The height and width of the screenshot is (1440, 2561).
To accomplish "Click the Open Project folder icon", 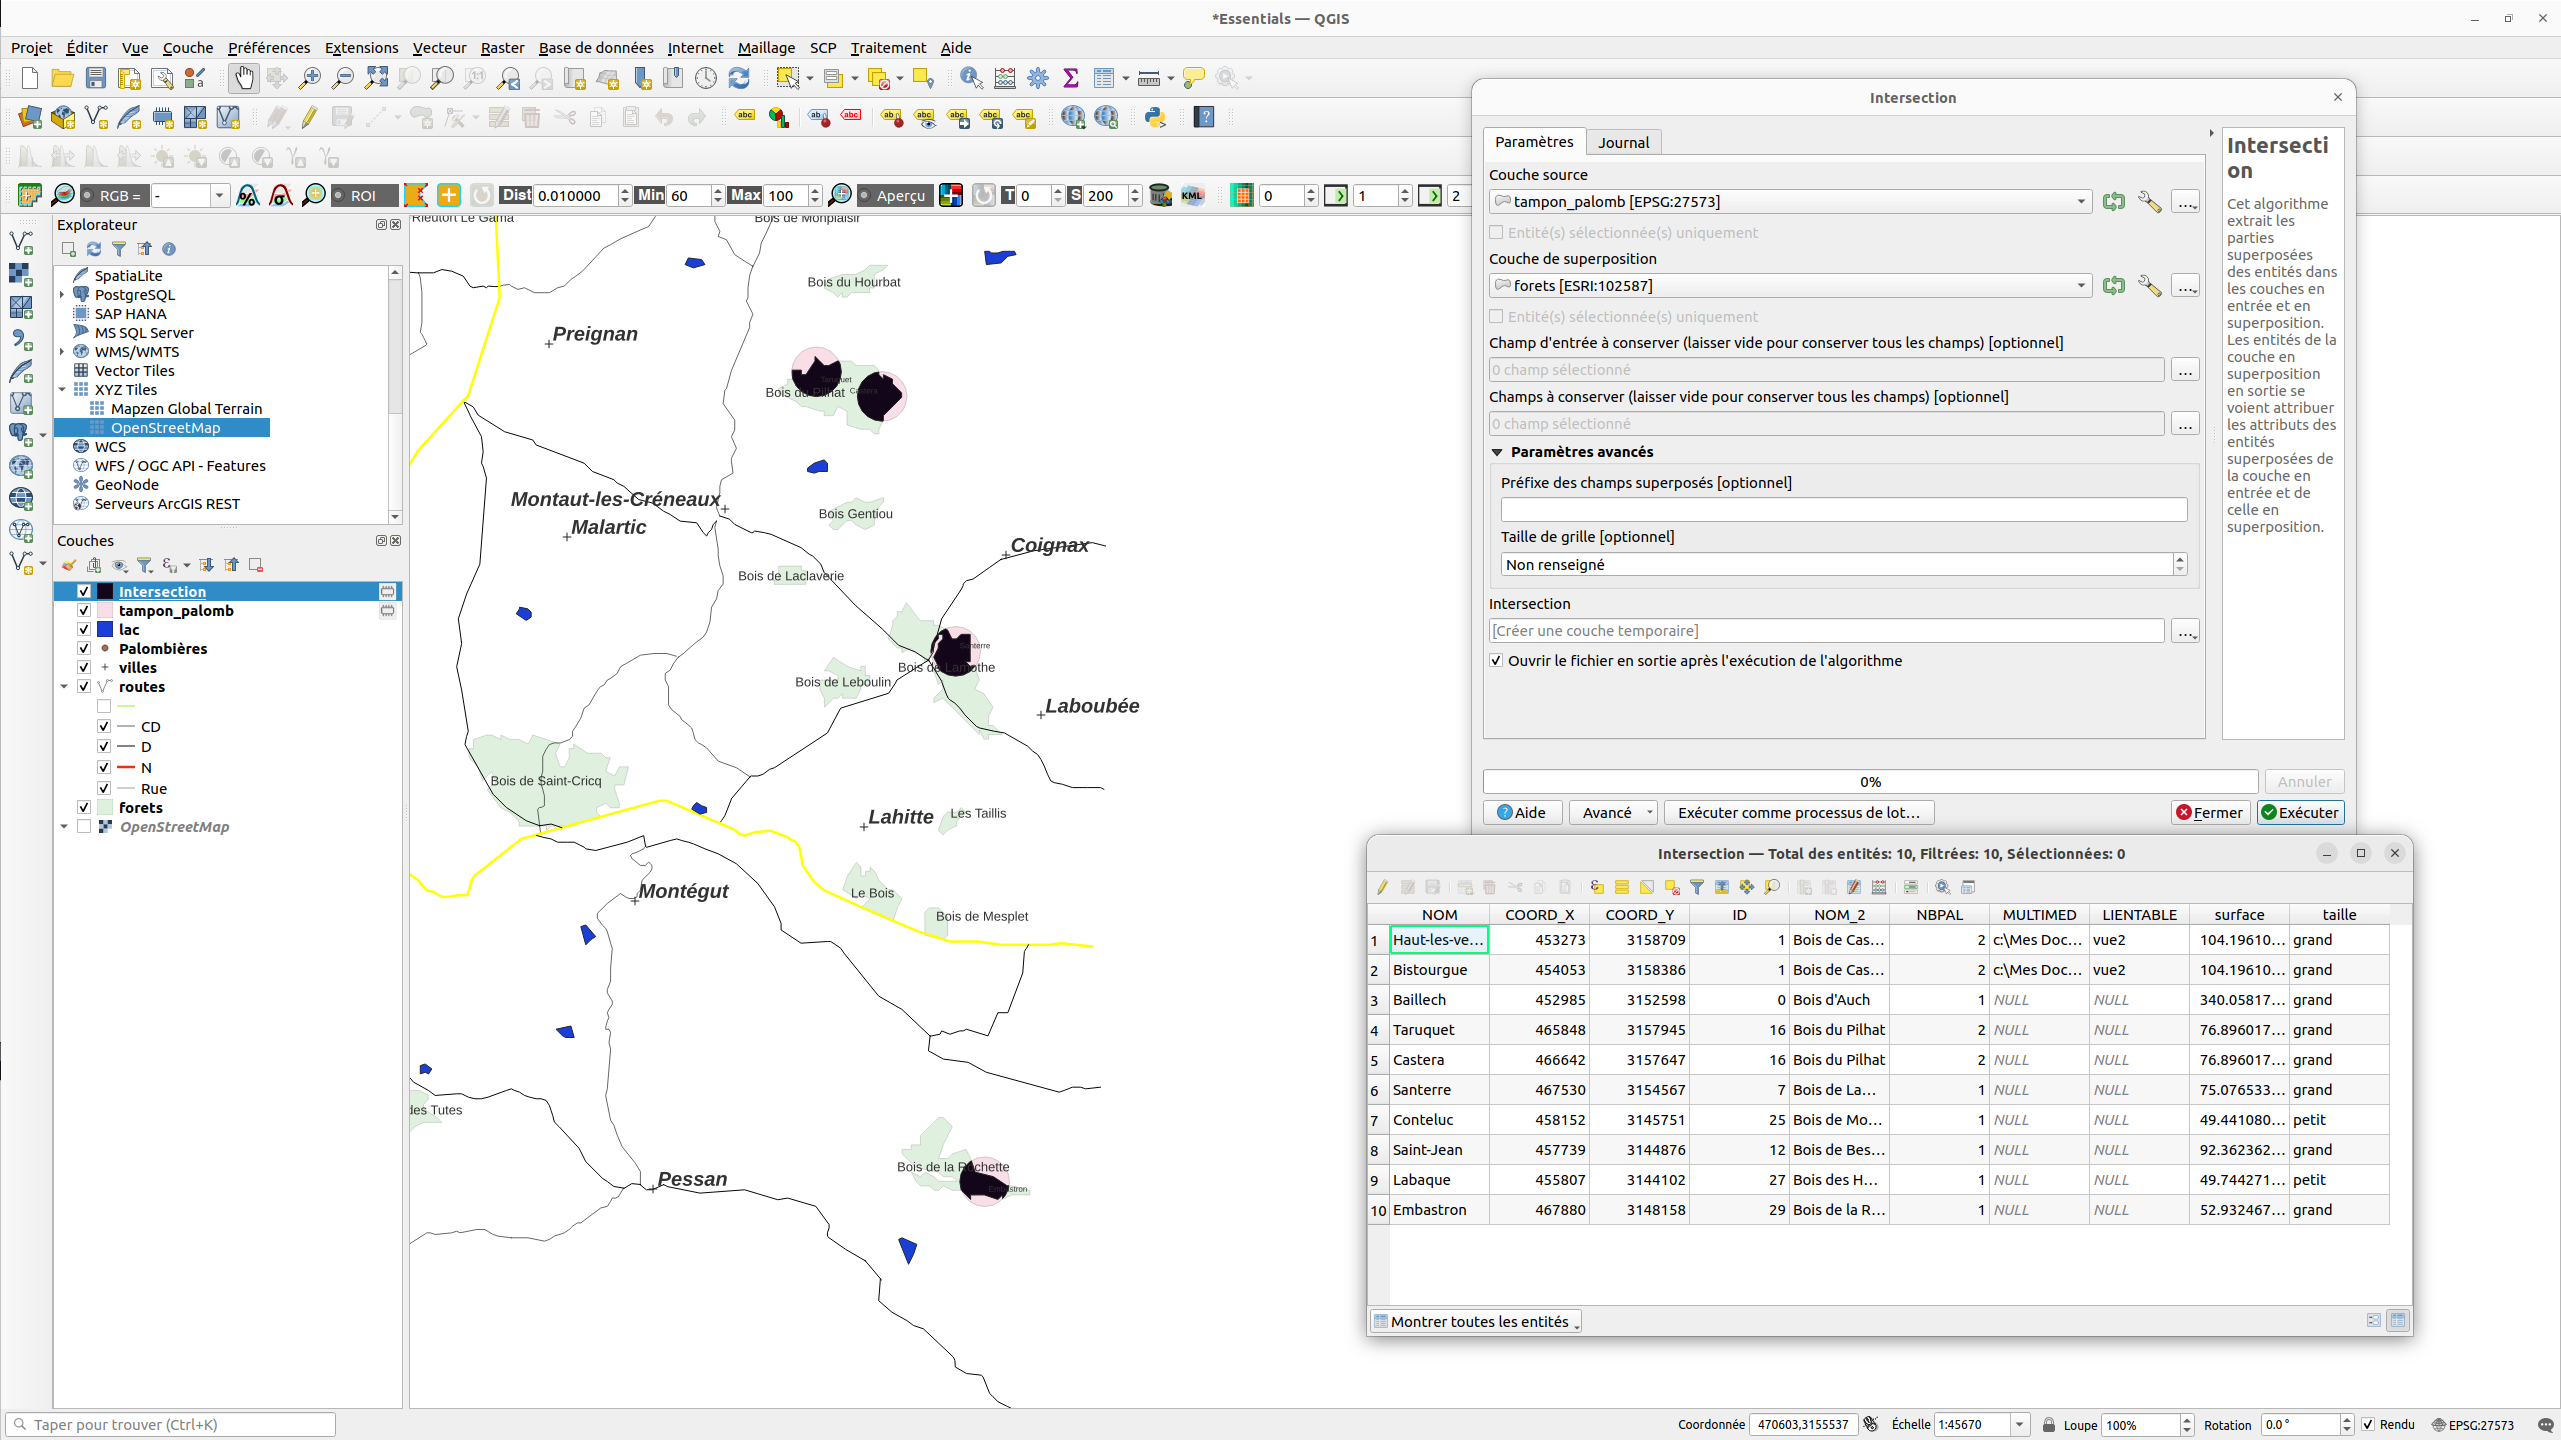I will pos(63,78).
